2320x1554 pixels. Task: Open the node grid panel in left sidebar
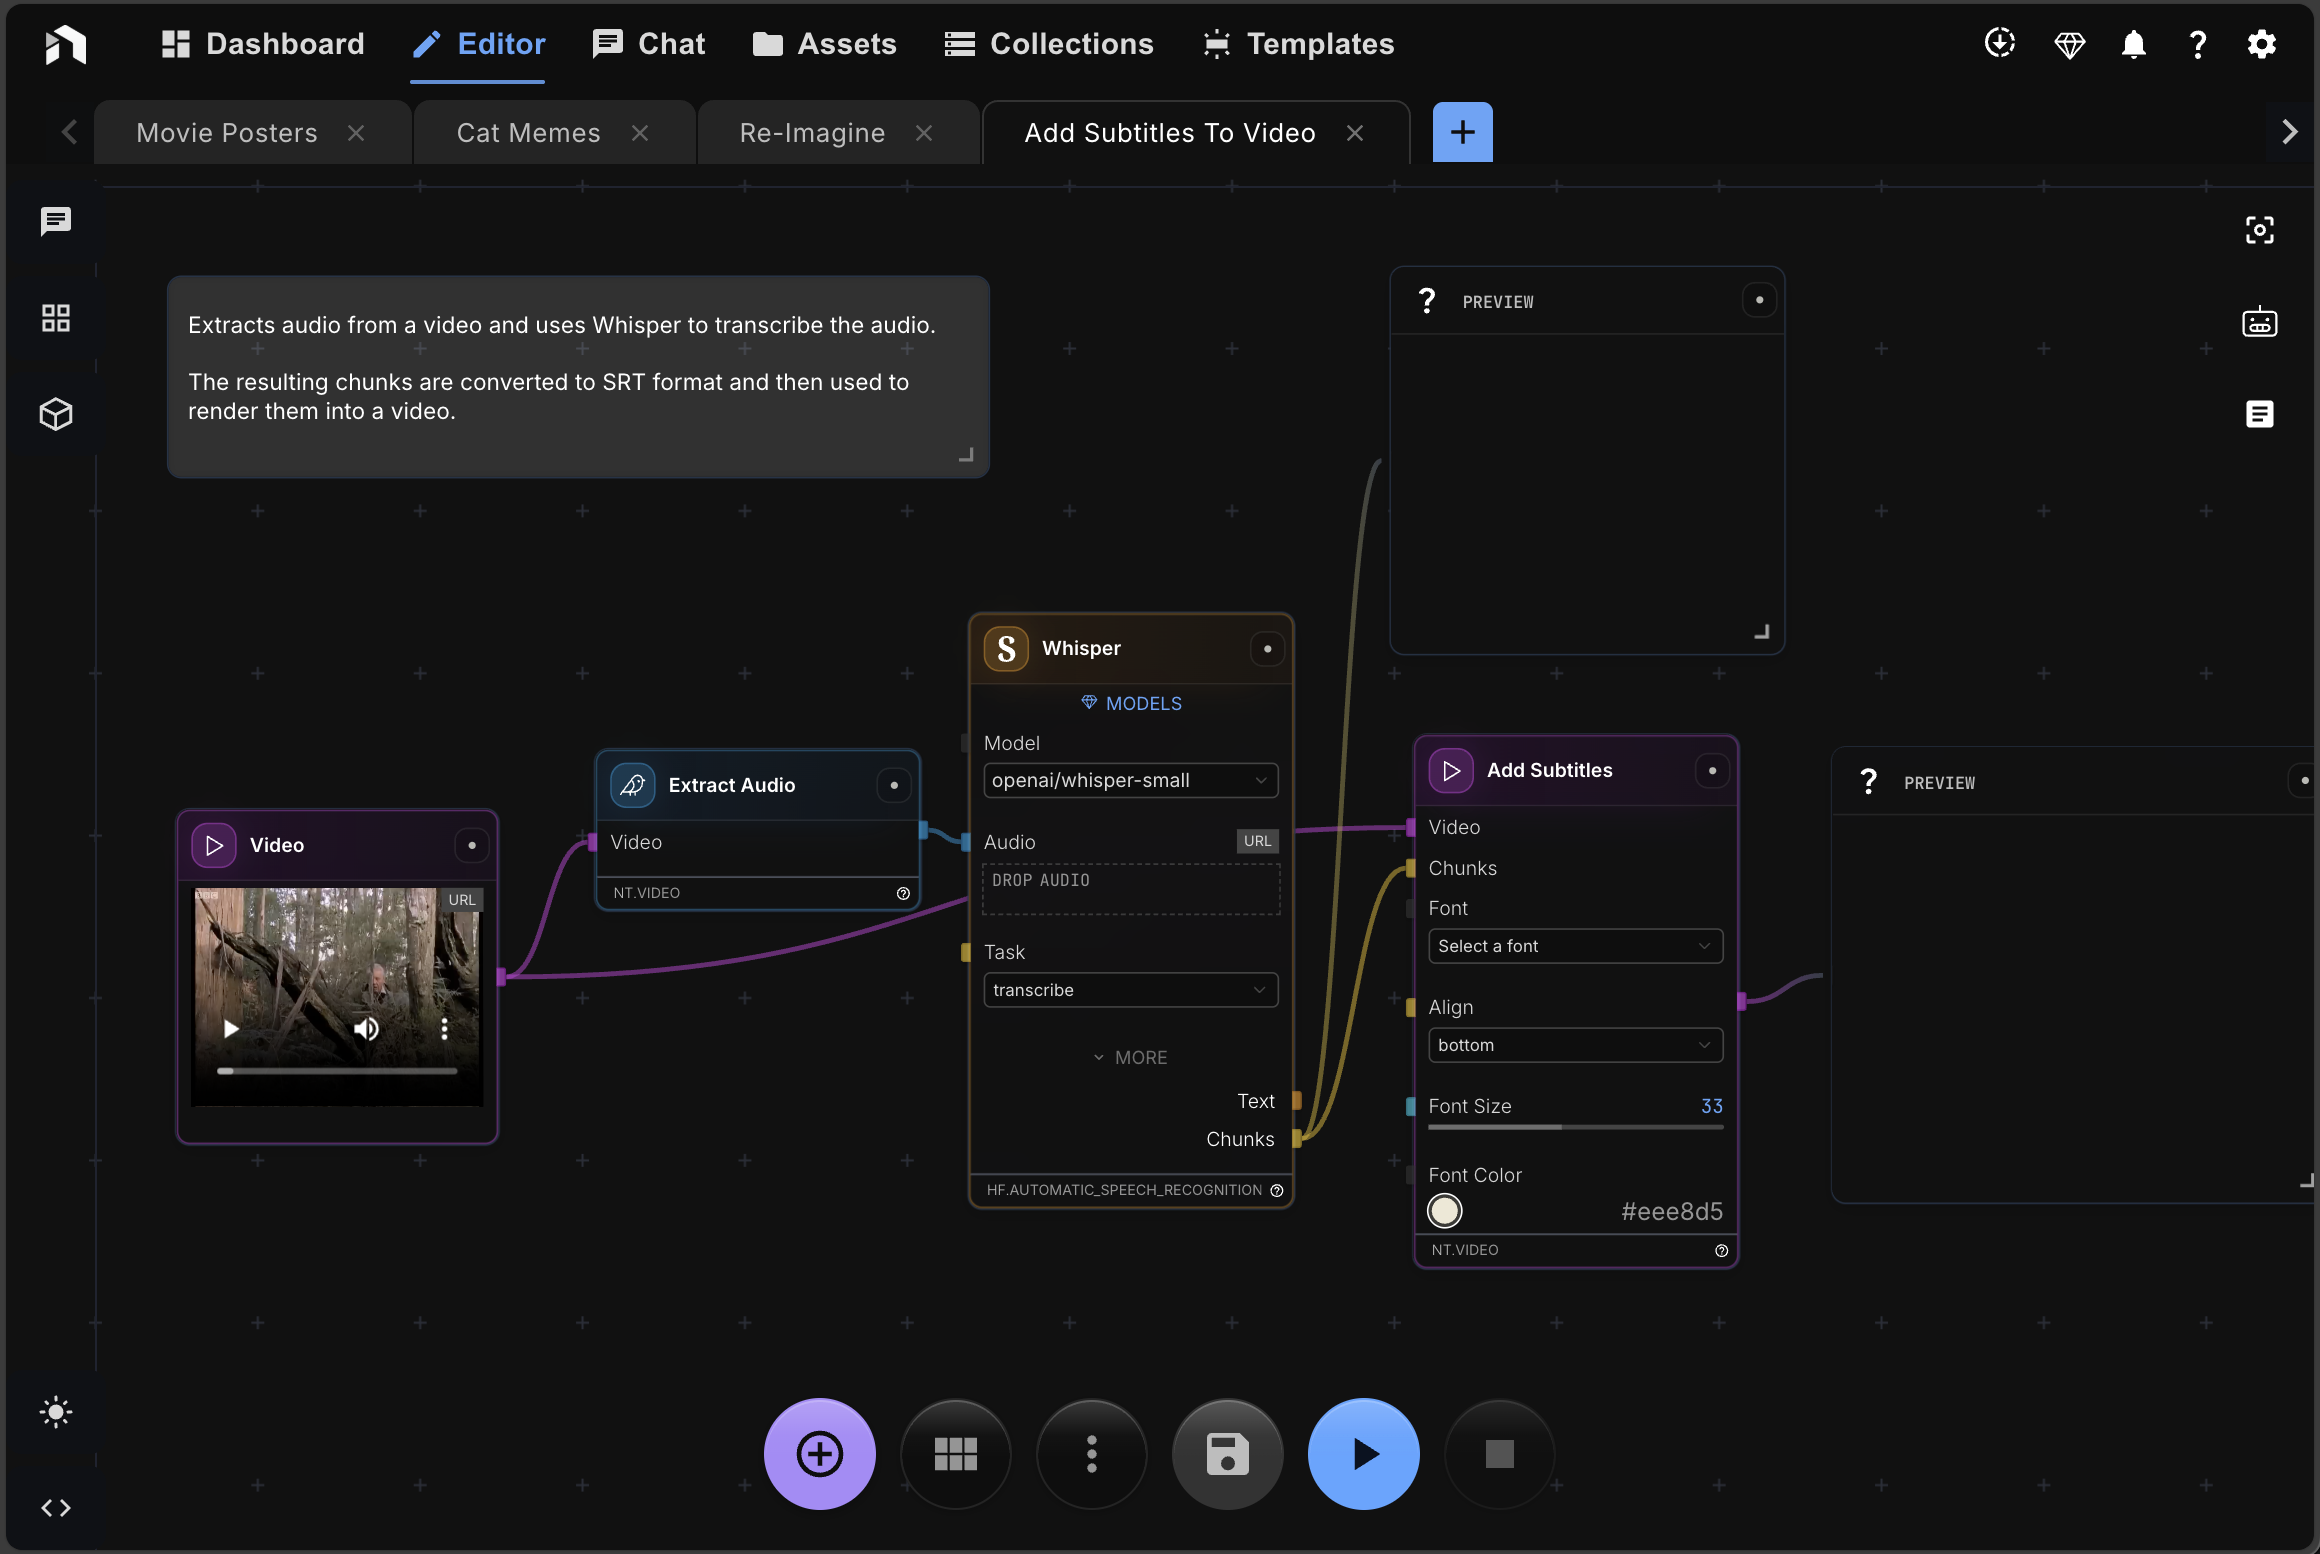click(x=55, y=318)
